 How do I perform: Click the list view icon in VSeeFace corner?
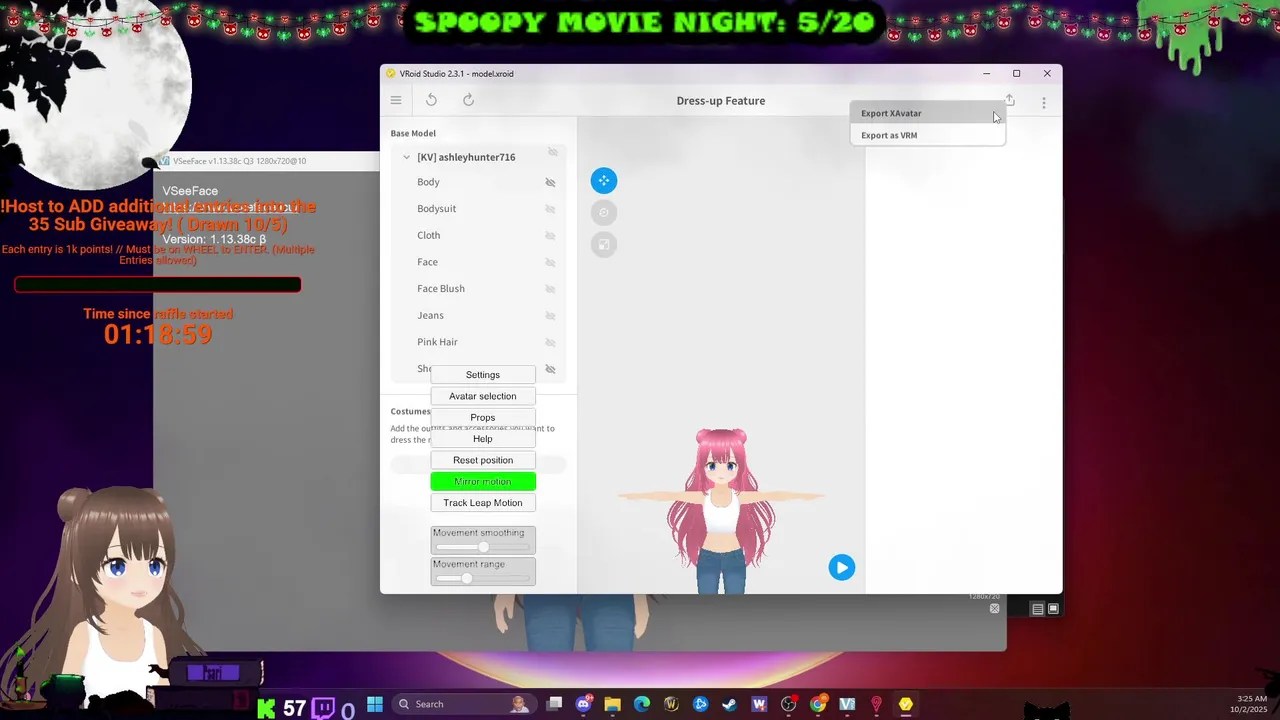click(x=1038, y=609)
